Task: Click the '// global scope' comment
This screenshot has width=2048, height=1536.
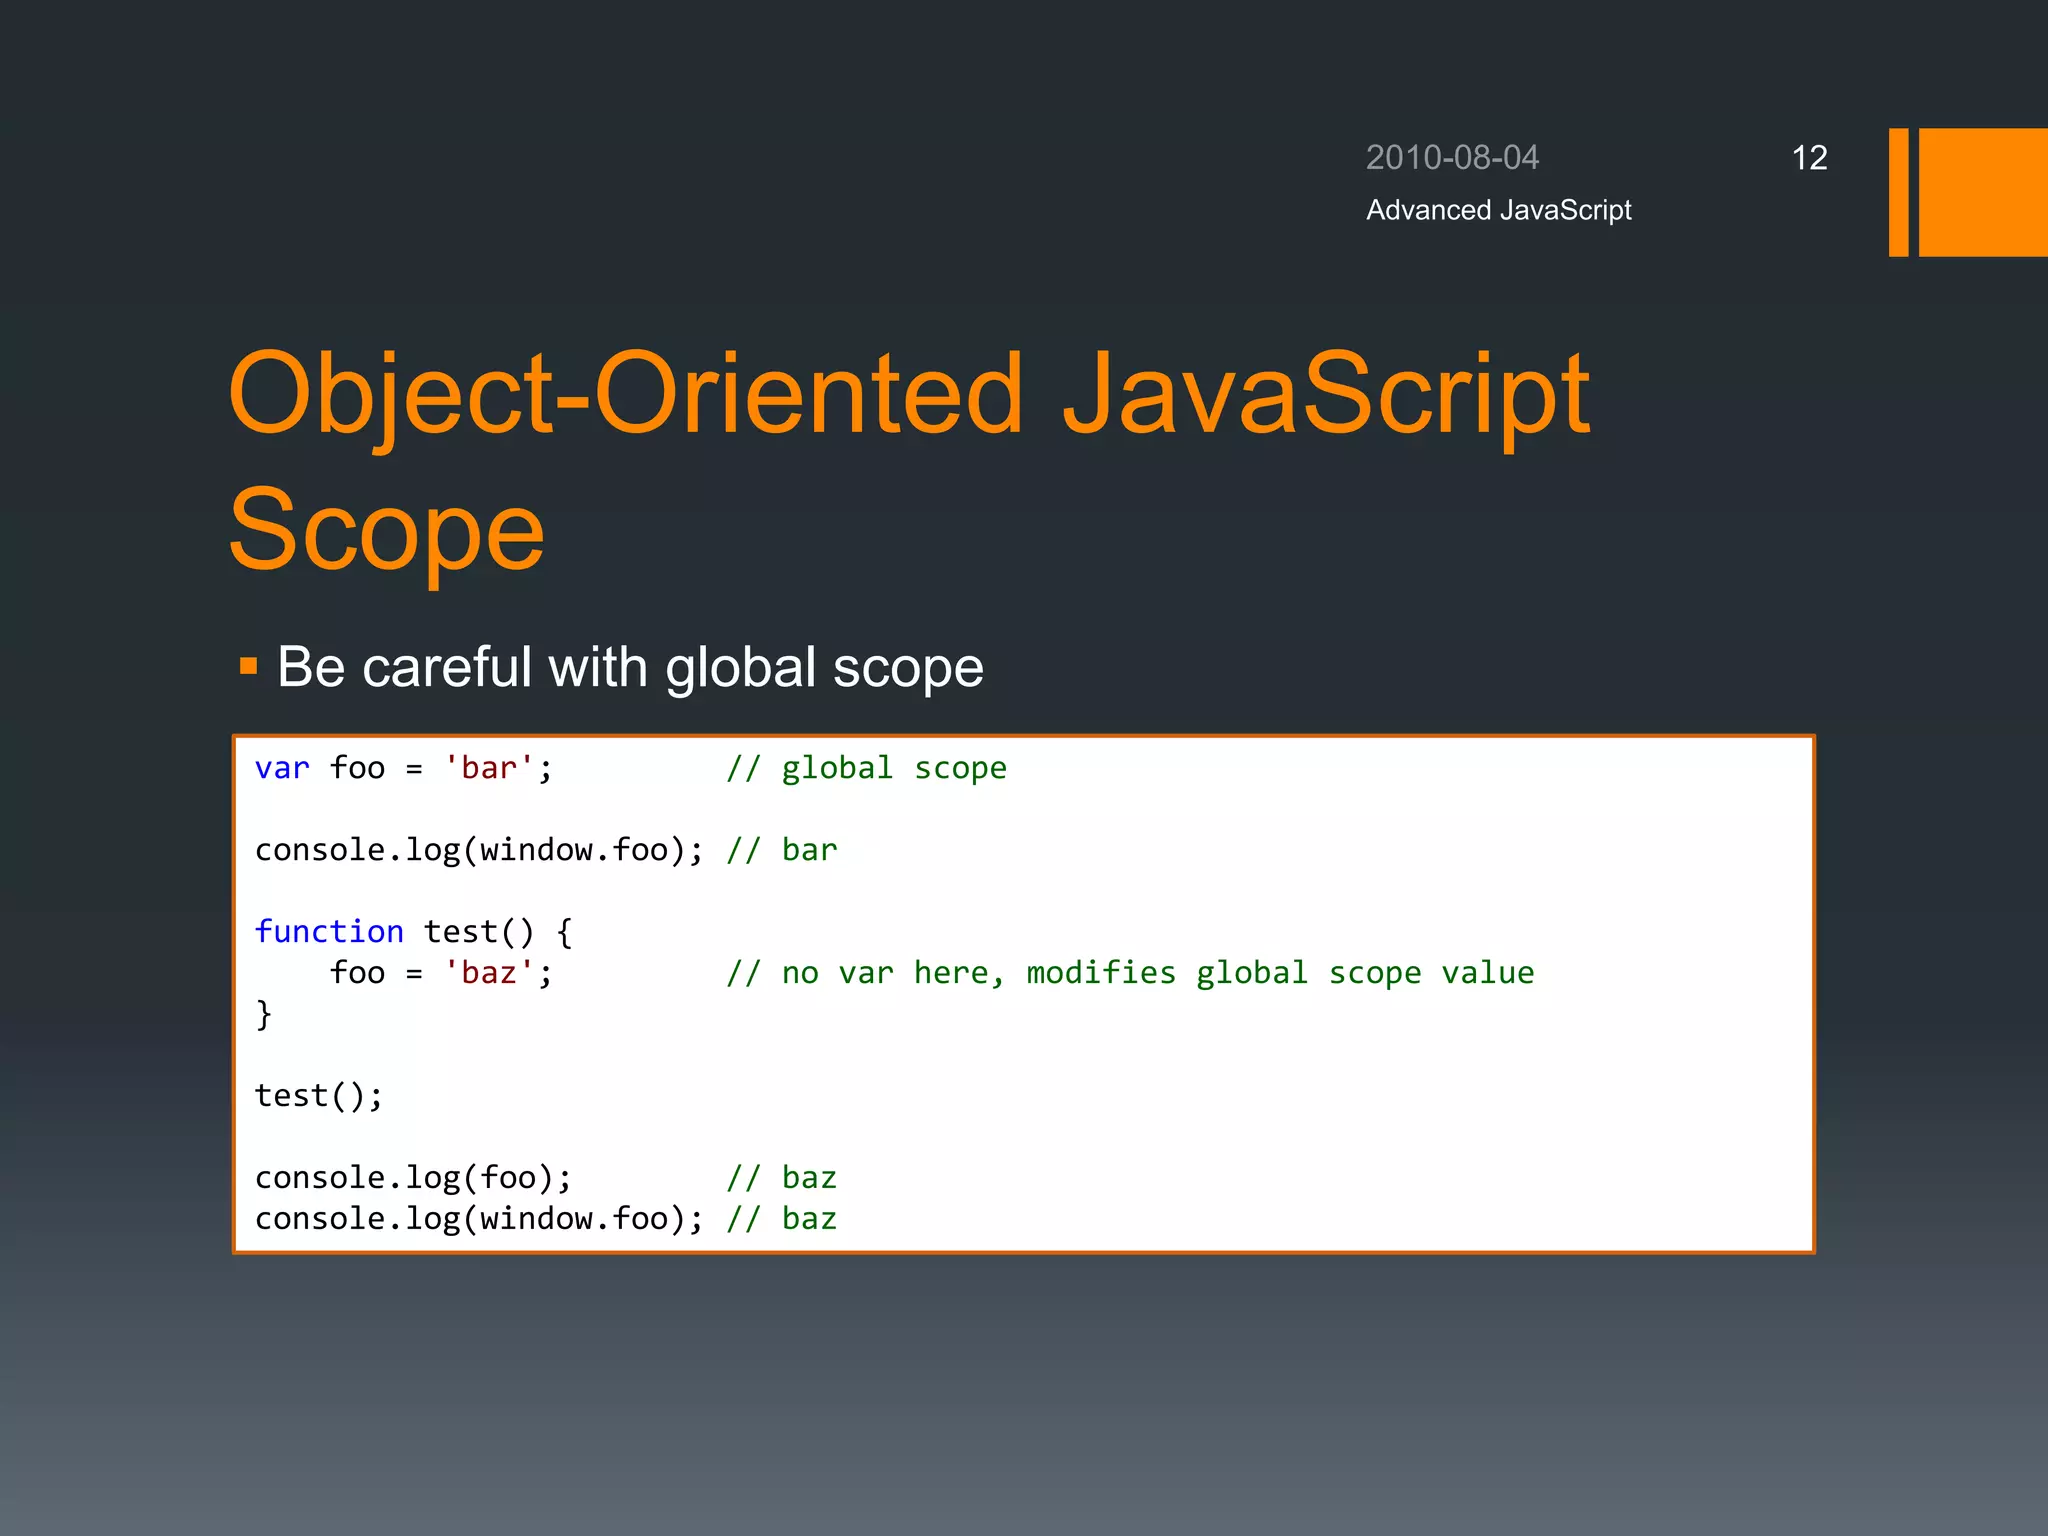Action: 866,768
